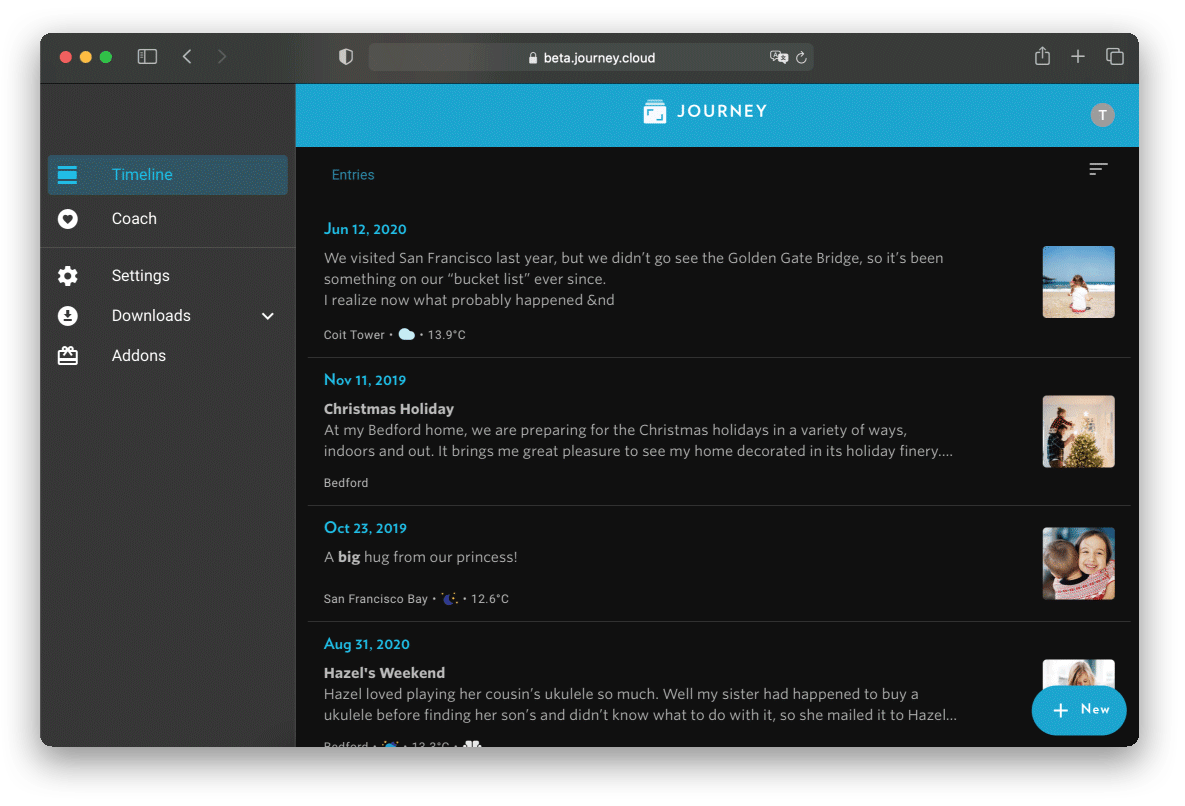Viewport: 1185px width, 806px height.
Task: Go back with browser back arrow
Action: point(187,57)
